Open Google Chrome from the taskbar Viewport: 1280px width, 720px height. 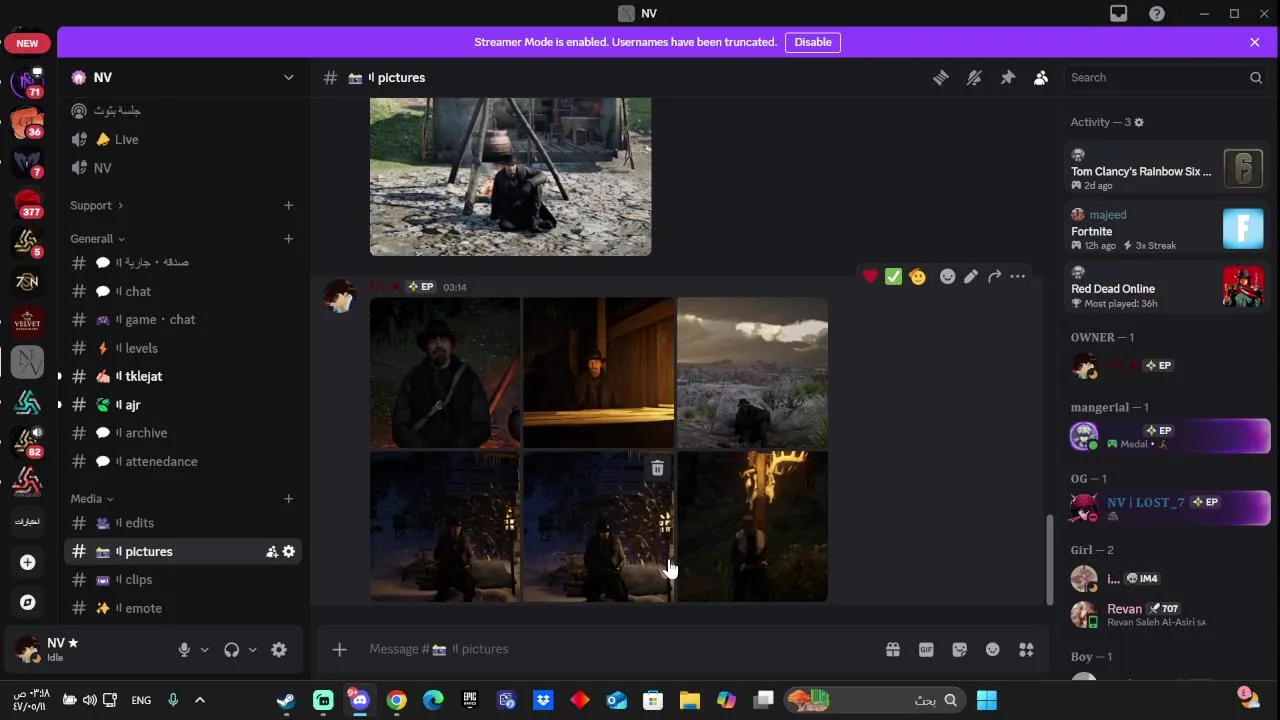pos(397,700)
